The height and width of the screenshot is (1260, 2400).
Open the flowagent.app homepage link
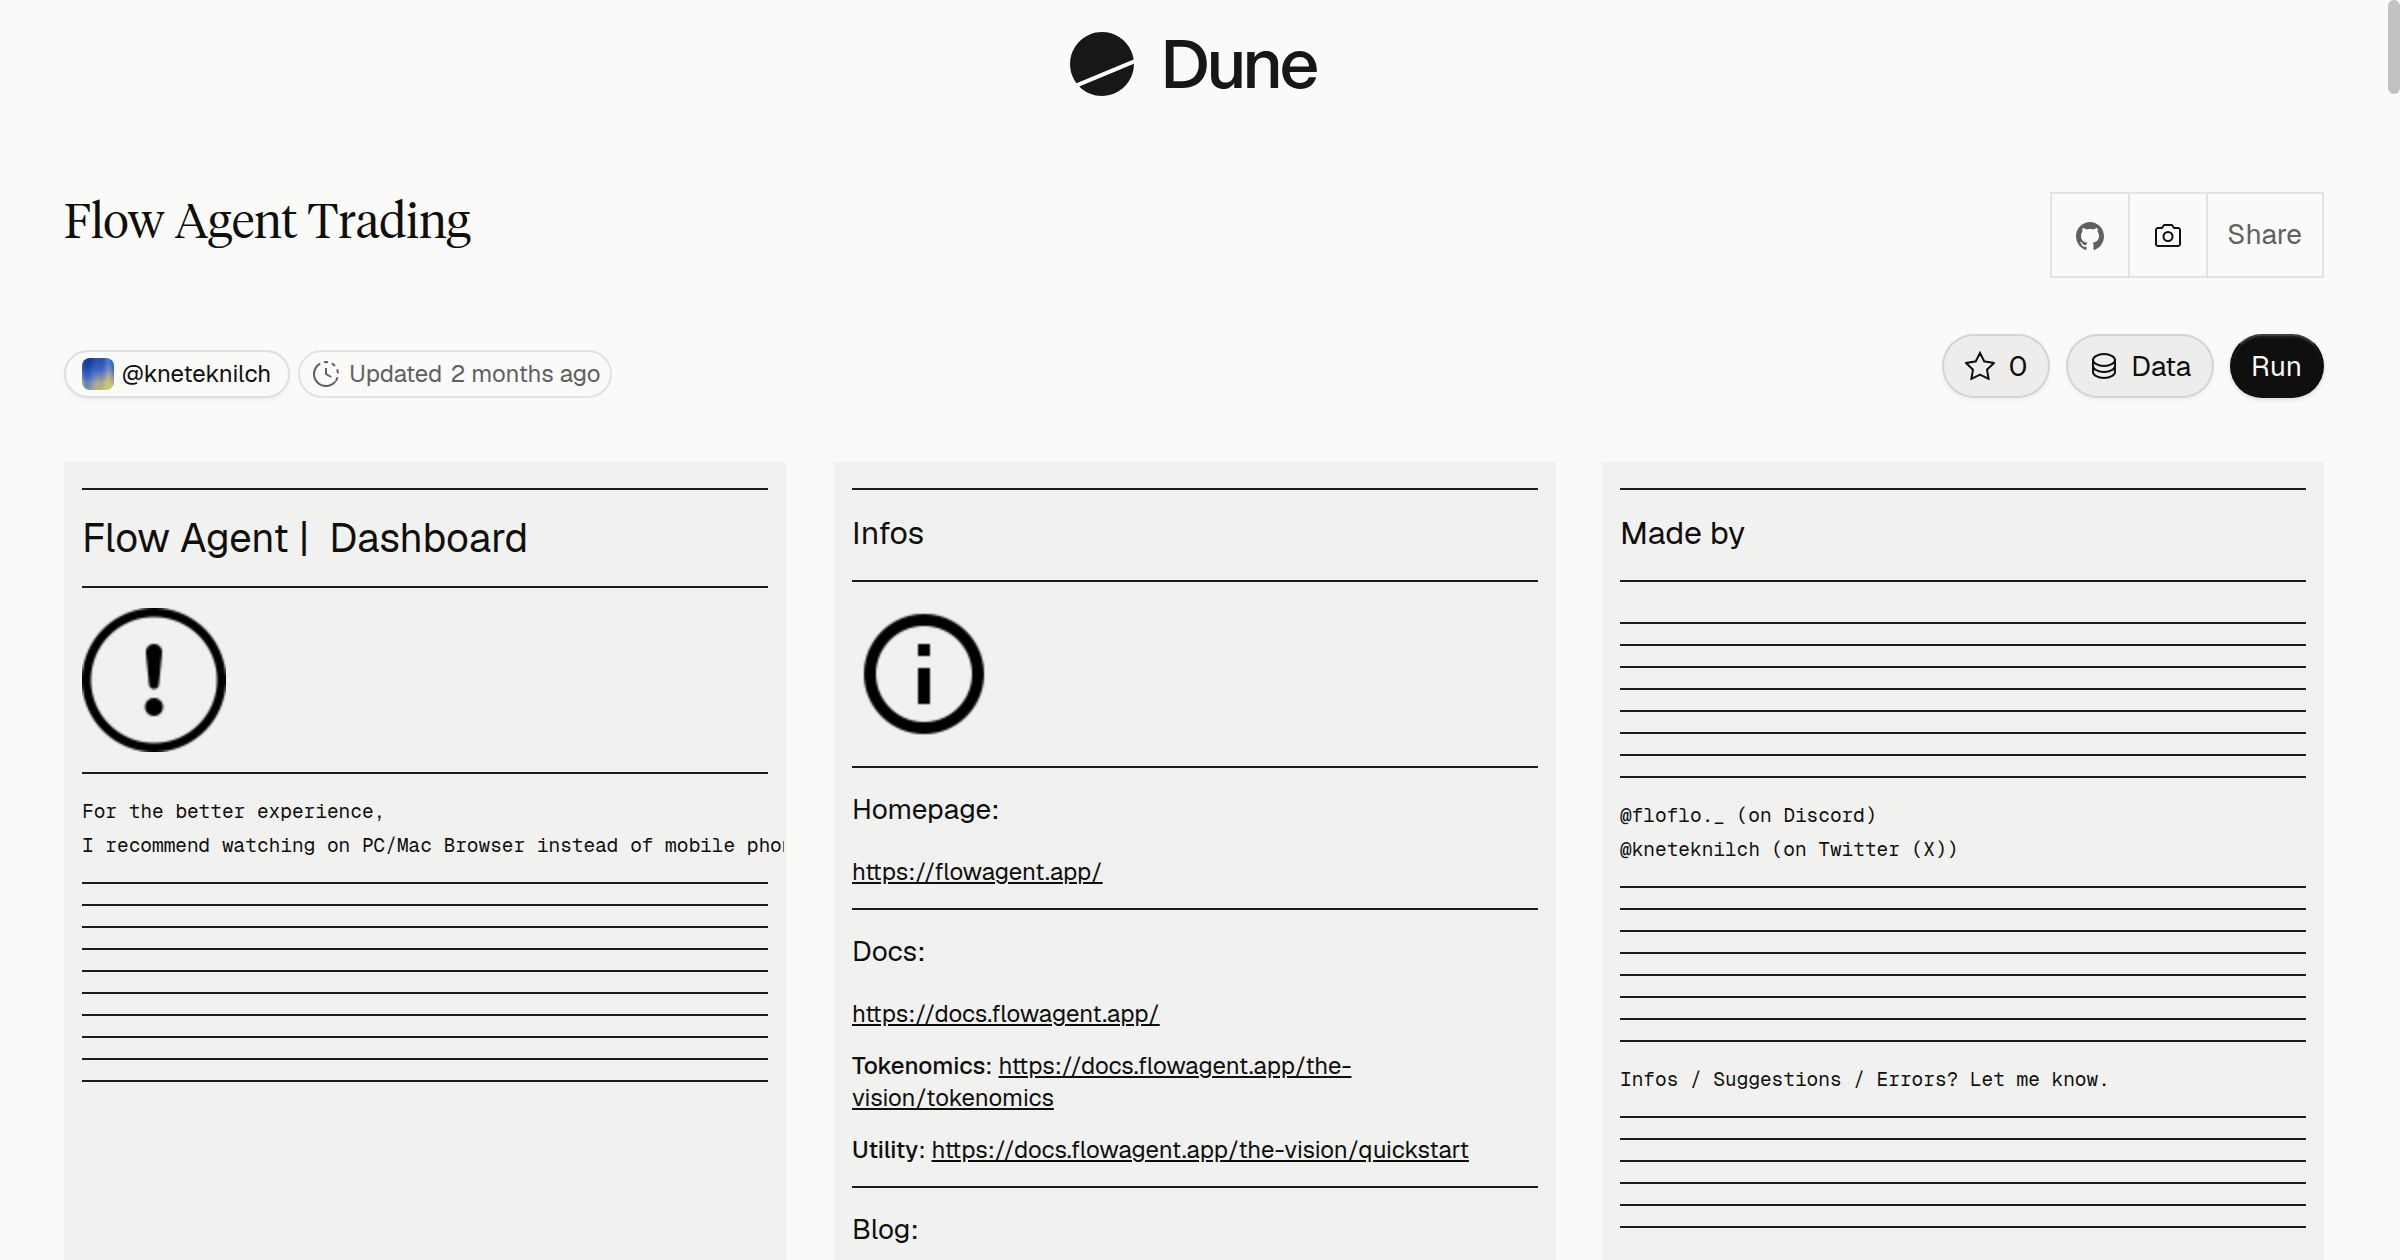977,872
